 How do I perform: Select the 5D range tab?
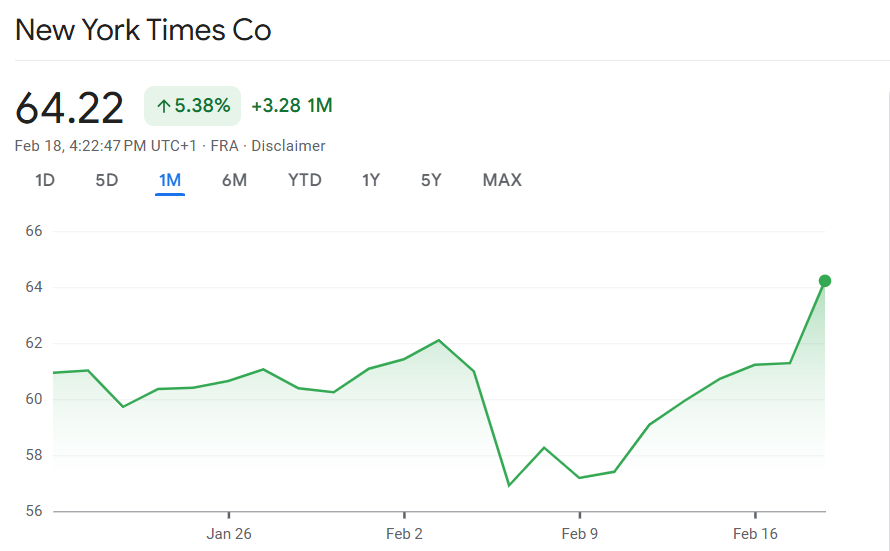(107, 180)
